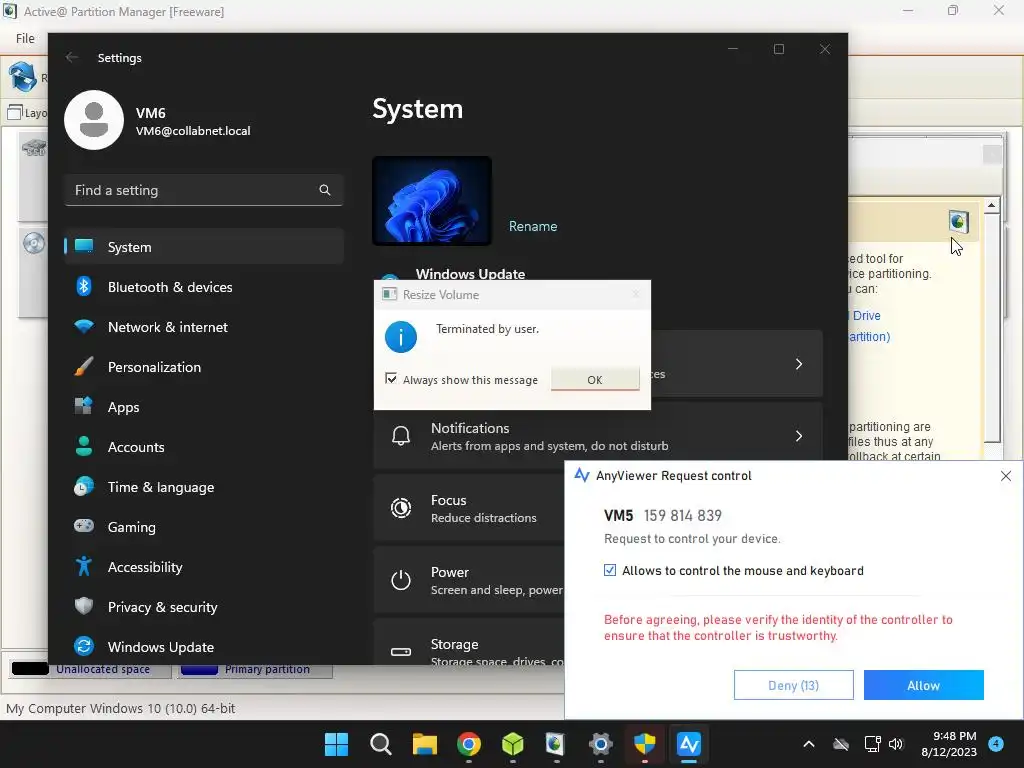Open the notification count badge
Screen dimensions: 1024x768
996,744
